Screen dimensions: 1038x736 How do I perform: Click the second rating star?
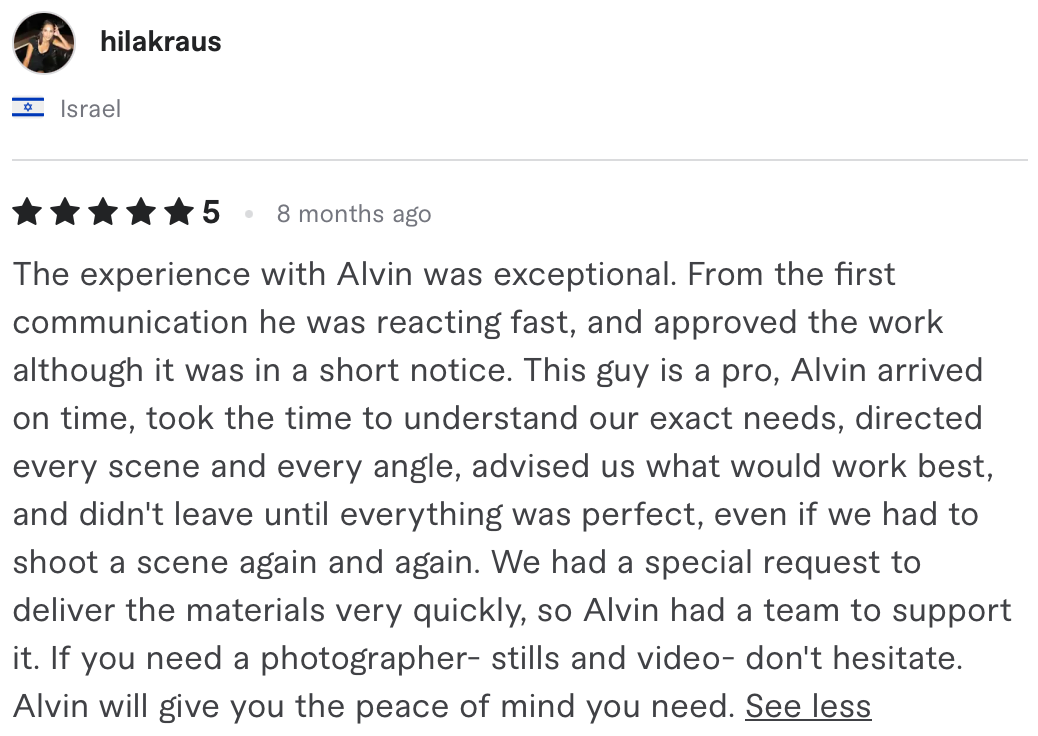[x=65, y=212]
